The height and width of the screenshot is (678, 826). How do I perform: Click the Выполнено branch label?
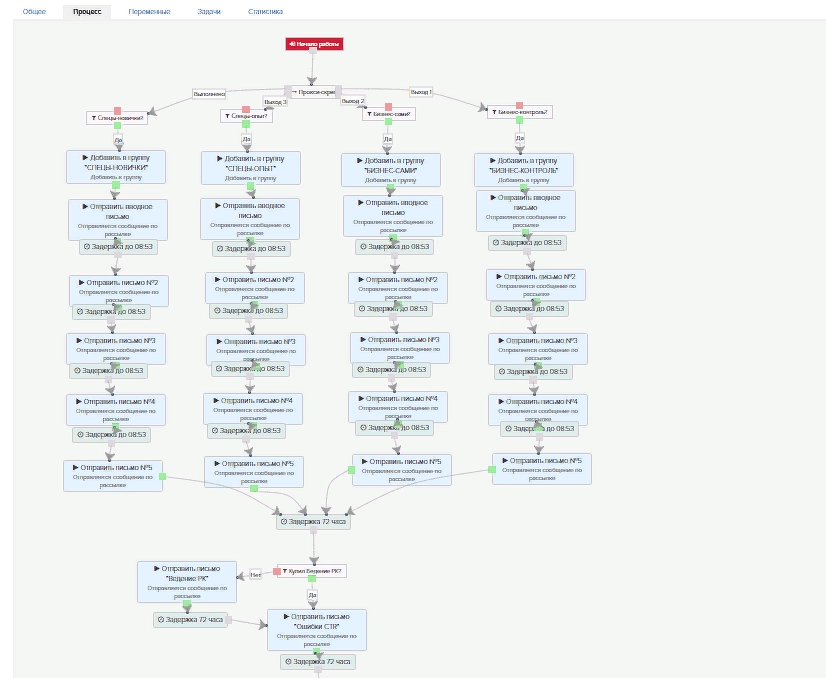pos(209,94)
